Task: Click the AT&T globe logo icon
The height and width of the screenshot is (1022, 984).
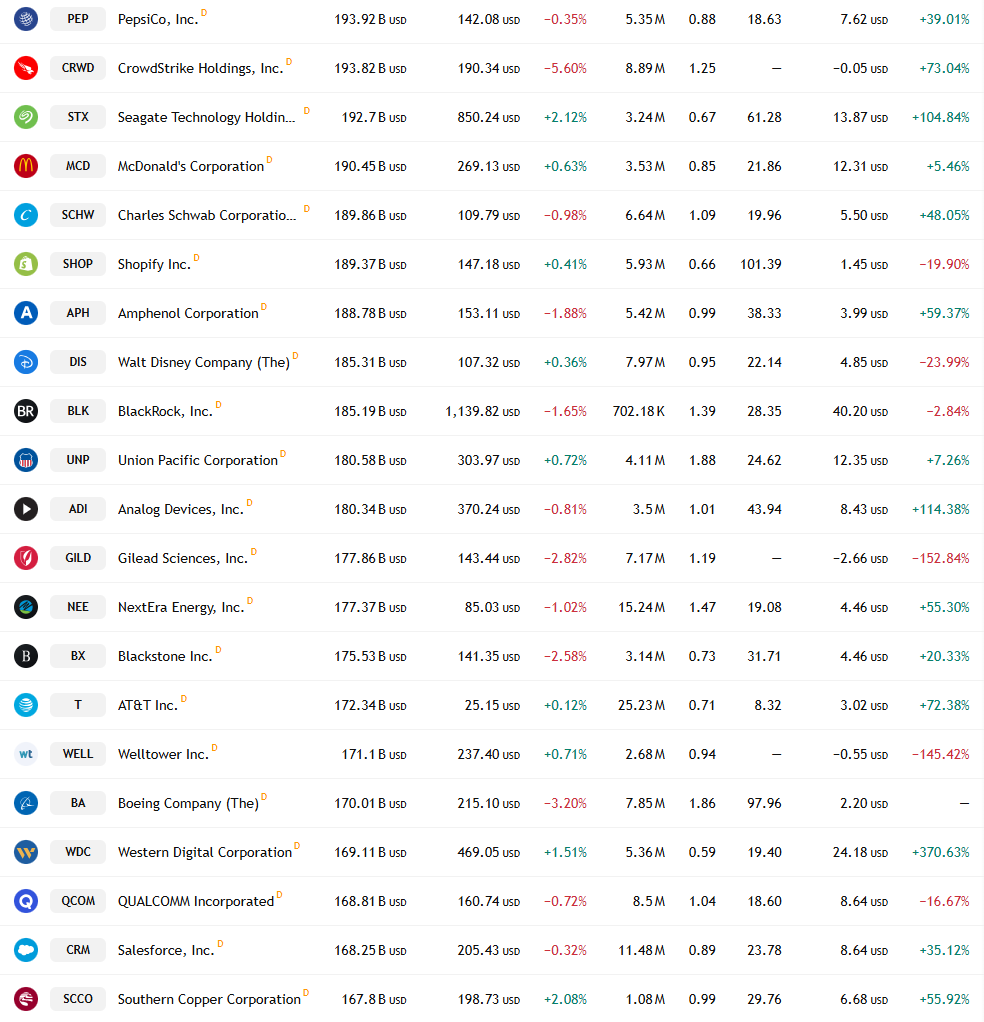Action: [26, 705]
